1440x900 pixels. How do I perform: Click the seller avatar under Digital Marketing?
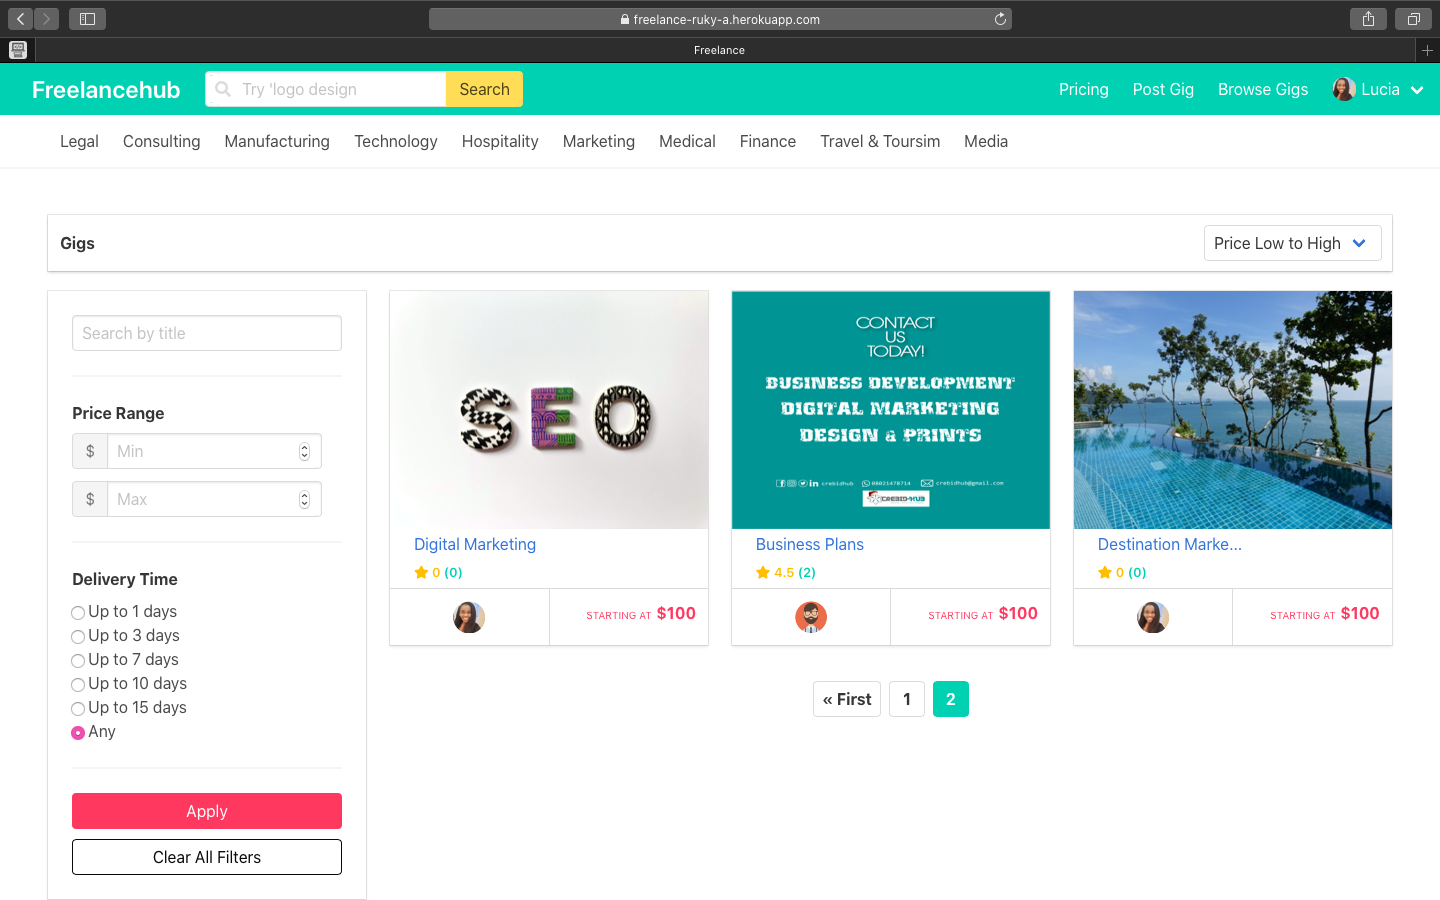click(469, 617)
